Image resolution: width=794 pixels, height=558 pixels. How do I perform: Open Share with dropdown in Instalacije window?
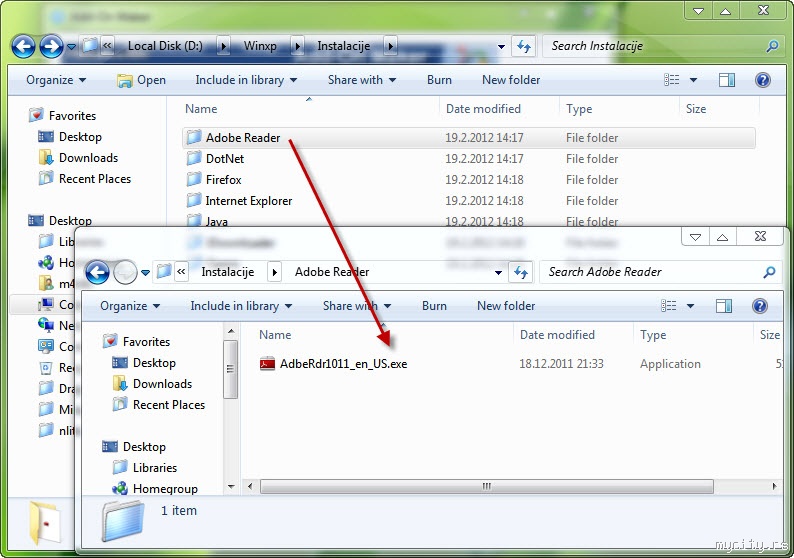[x=362, y=80]
